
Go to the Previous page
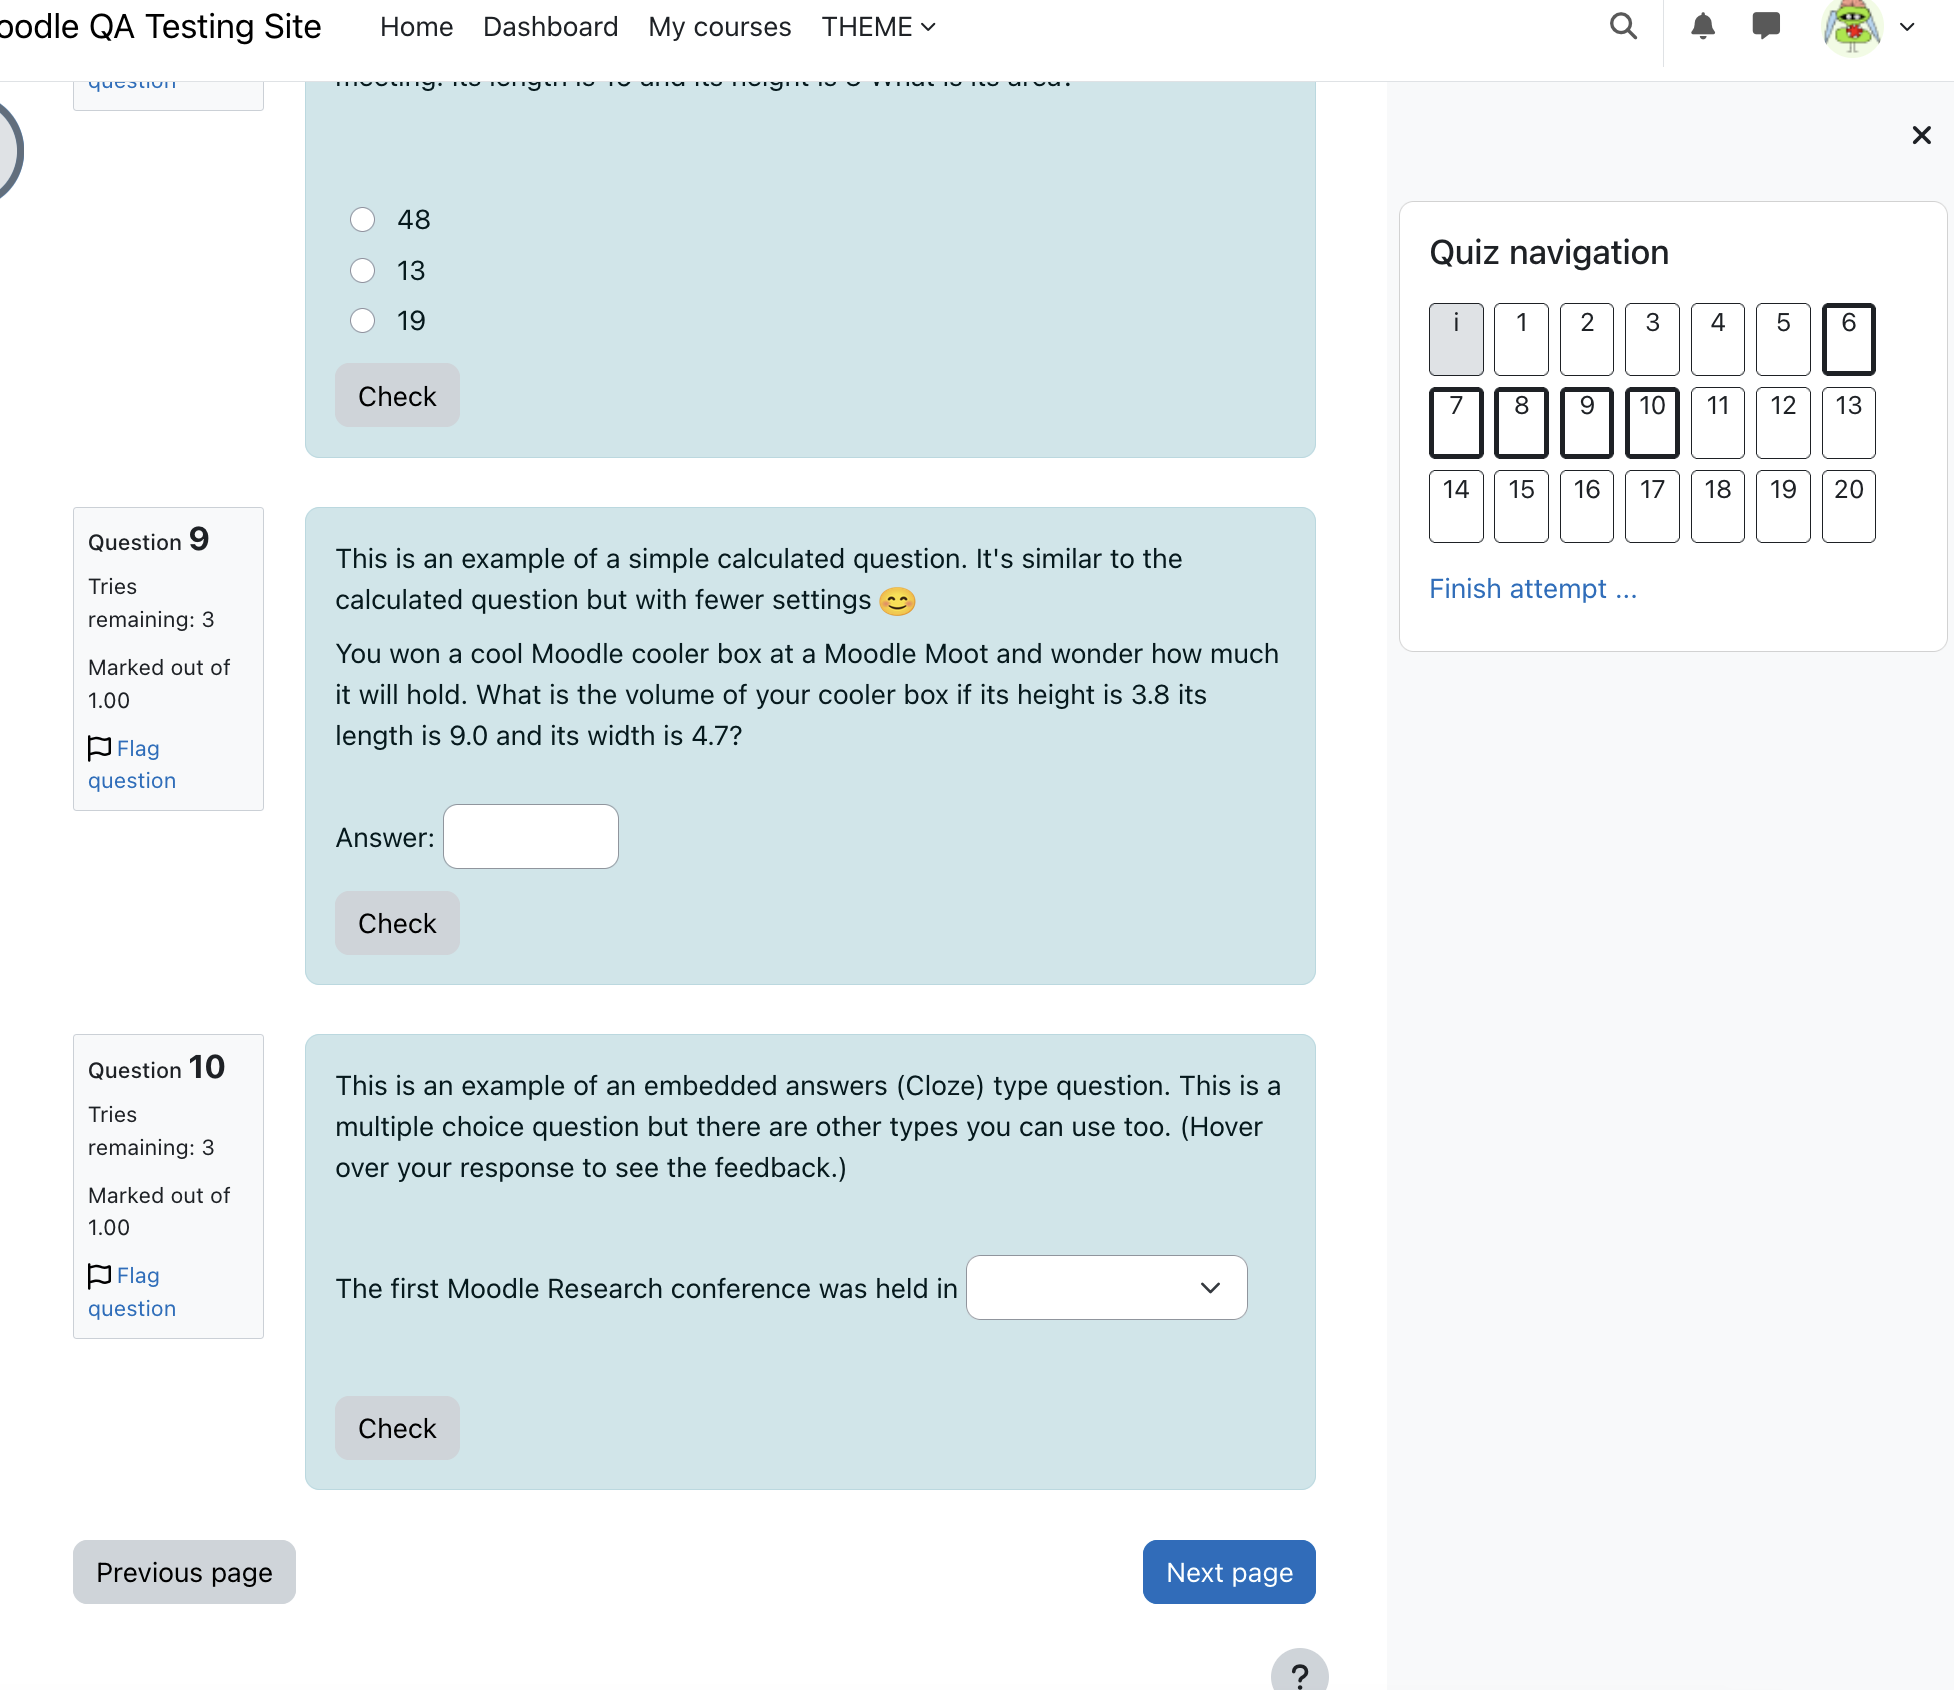(184, 1572)
